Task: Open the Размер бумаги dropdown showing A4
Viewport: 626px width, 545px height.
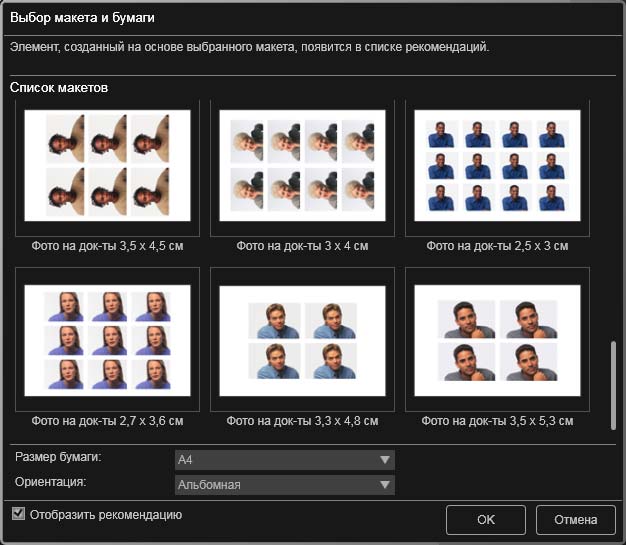Action: tap(285, 460)
